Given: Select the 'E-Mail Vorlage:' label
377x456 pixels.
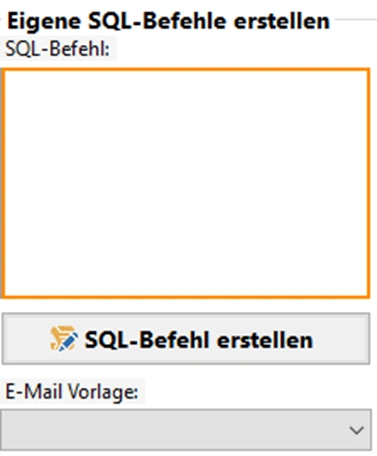Looking at the screenshot, I should pos(72,391).
